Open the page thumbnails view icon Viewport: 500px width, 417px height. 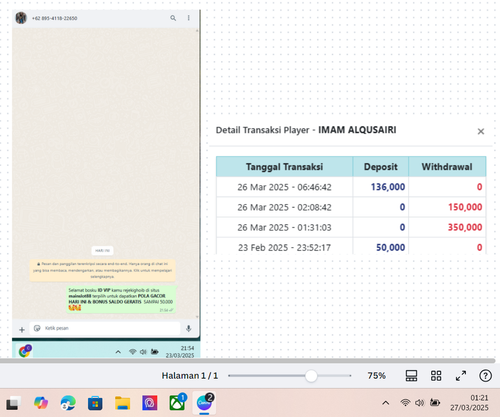(411, 376)
